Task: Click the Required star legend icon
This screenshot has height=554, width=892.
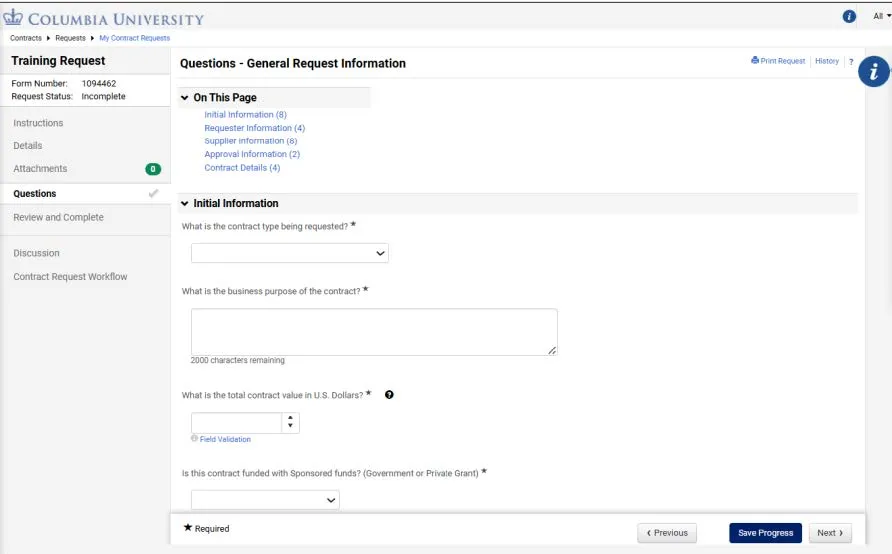Action: coord(188,527)
